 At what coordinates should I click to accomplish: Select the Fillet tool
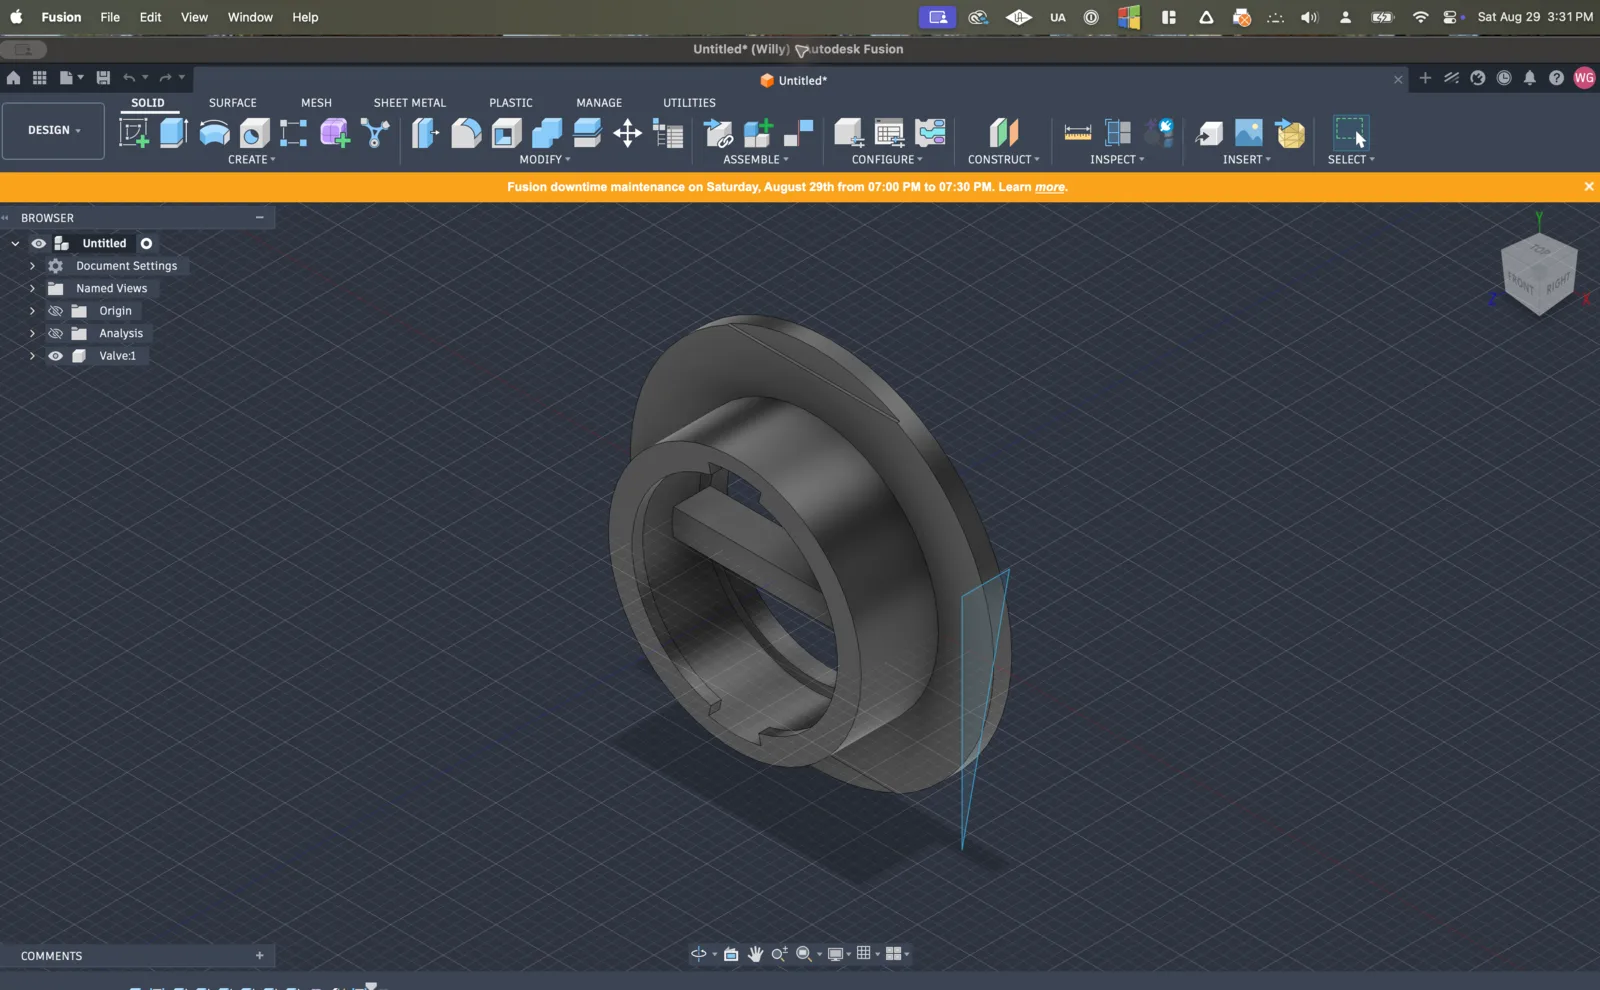click(x=466, y=132)
